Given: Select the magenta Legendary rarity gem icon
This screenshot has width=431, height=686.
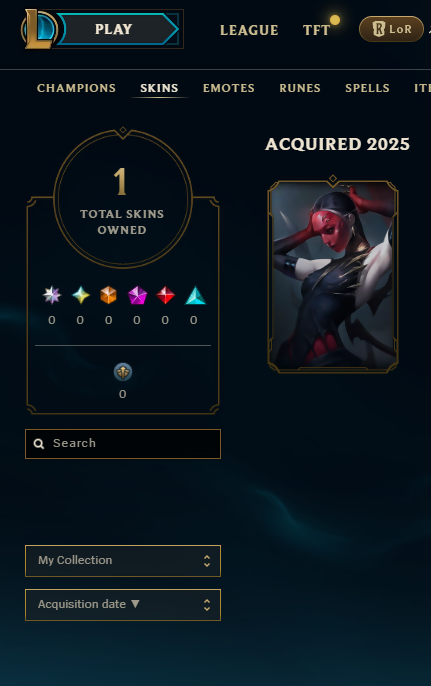Looking at the screenshot, I should (137, 295).
